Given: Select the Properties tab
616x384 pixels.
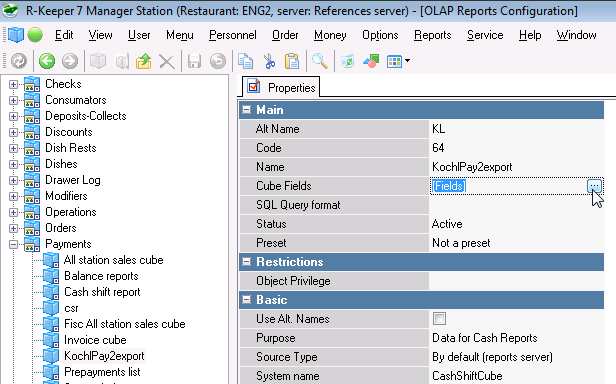Looking at the screenshot, I should coord(281,87).
